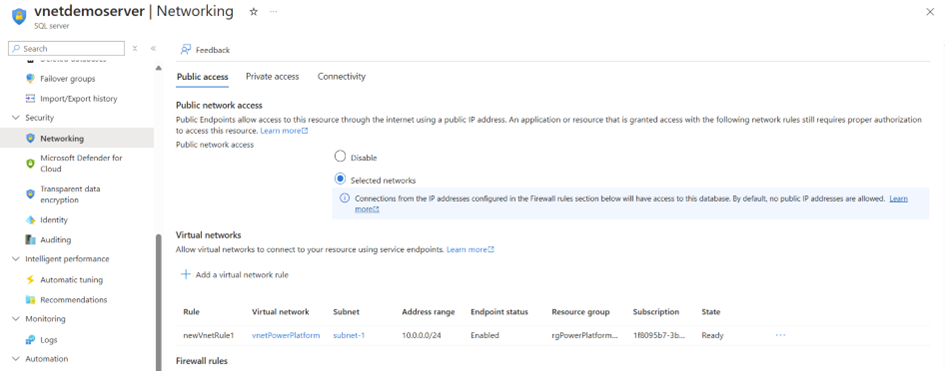This screenshot has height=371, width=945.
Task: Collapse the Intelligent performance section
Action: [x=15, y=259]
